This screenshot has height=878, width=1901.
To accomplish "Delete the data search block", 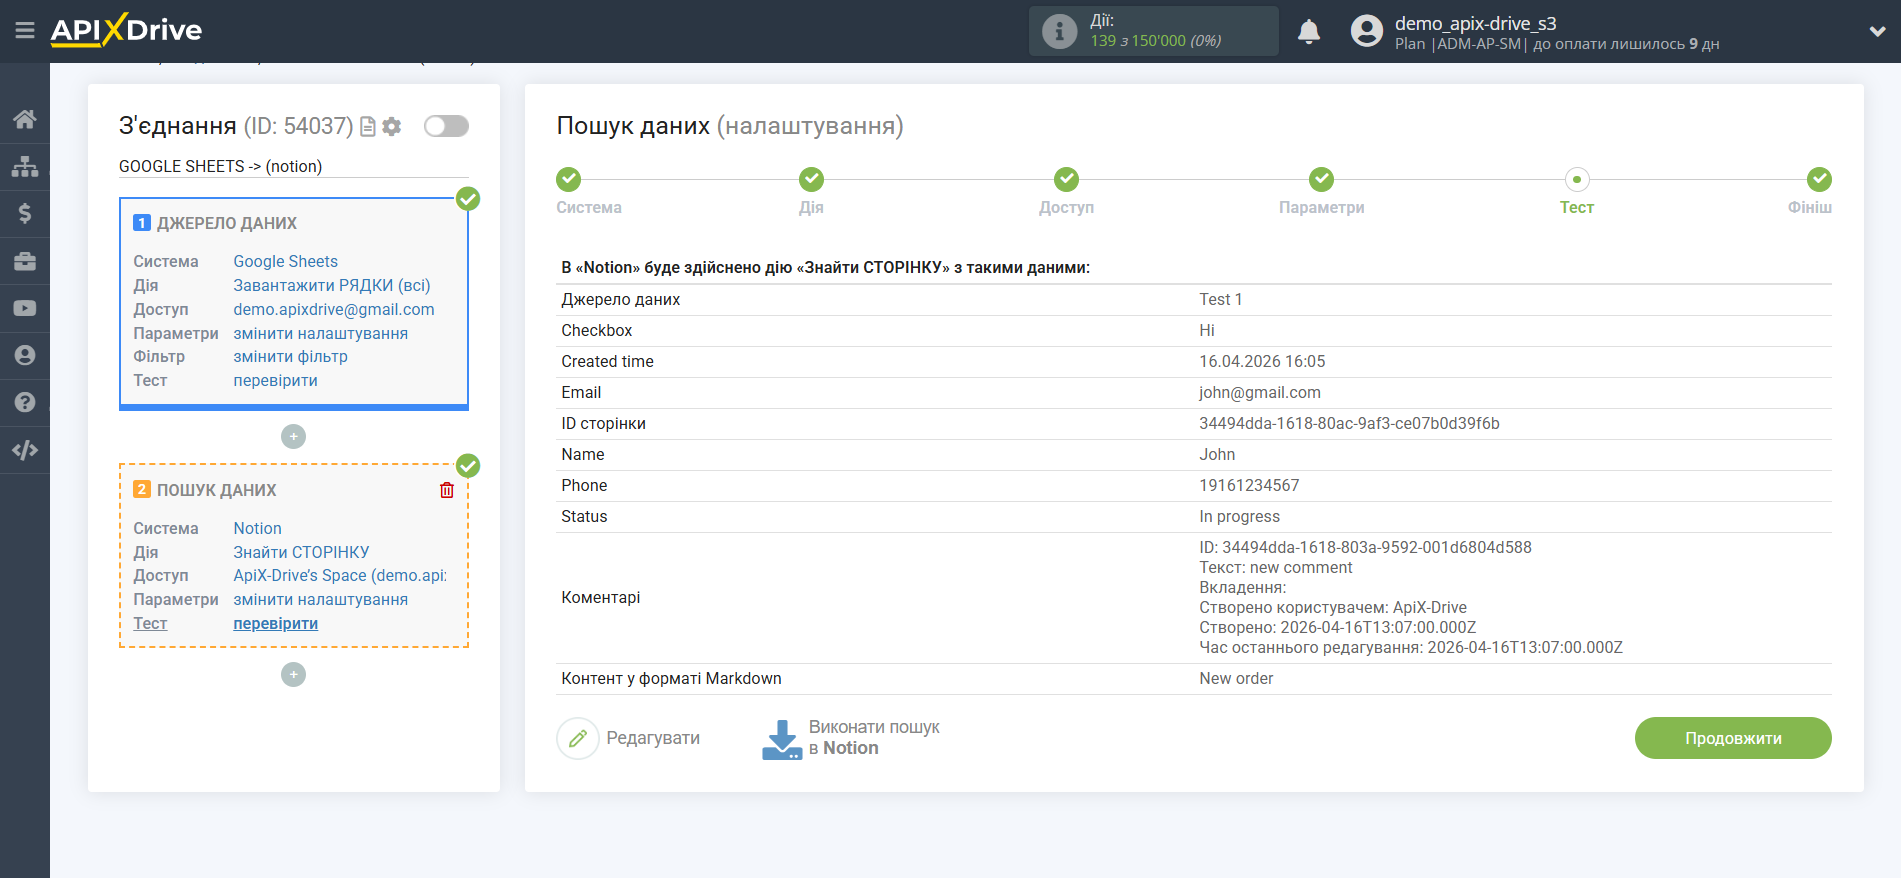I will [447, 490].
